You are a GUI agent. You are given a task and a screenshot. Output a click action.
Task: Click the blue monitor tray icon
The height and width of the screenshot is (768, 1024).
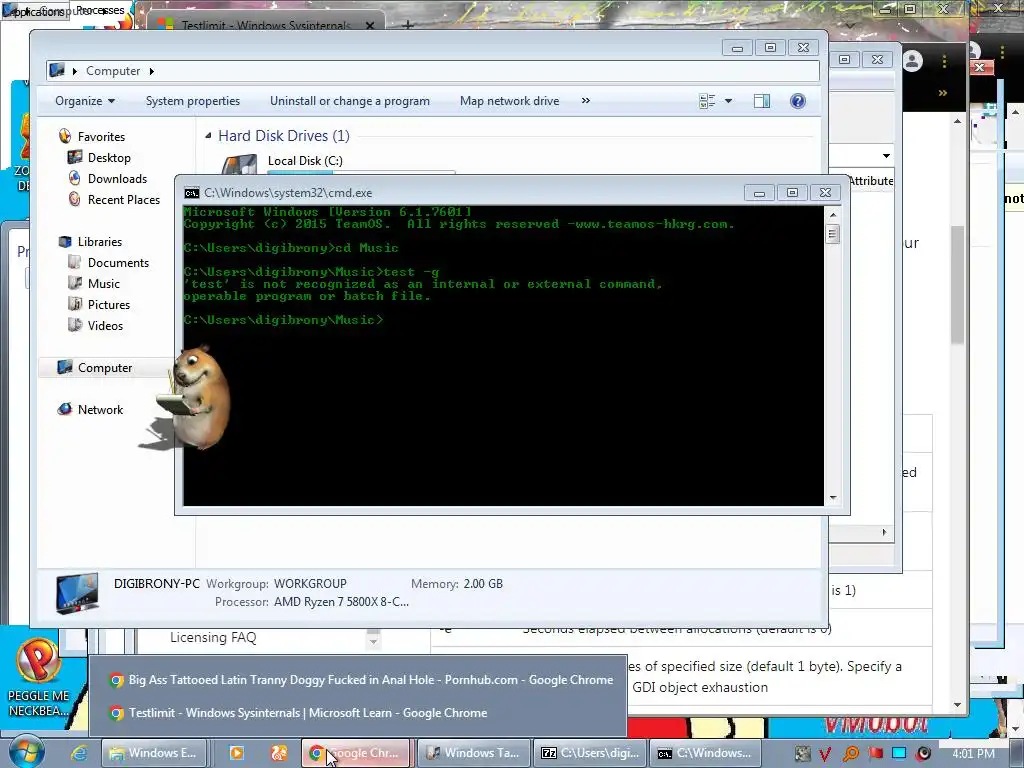(899, 753)
